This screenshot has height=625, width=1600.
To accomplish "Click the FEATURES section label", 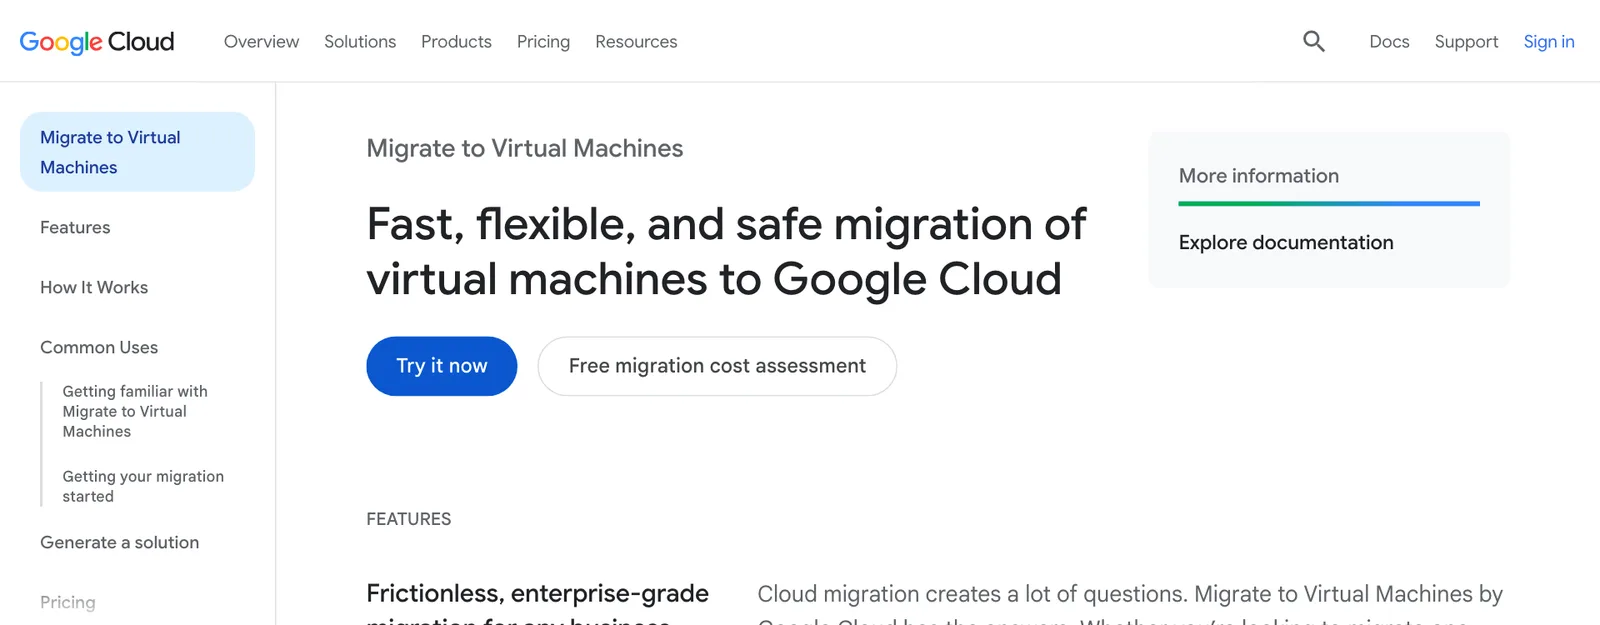I will [409, 519].
